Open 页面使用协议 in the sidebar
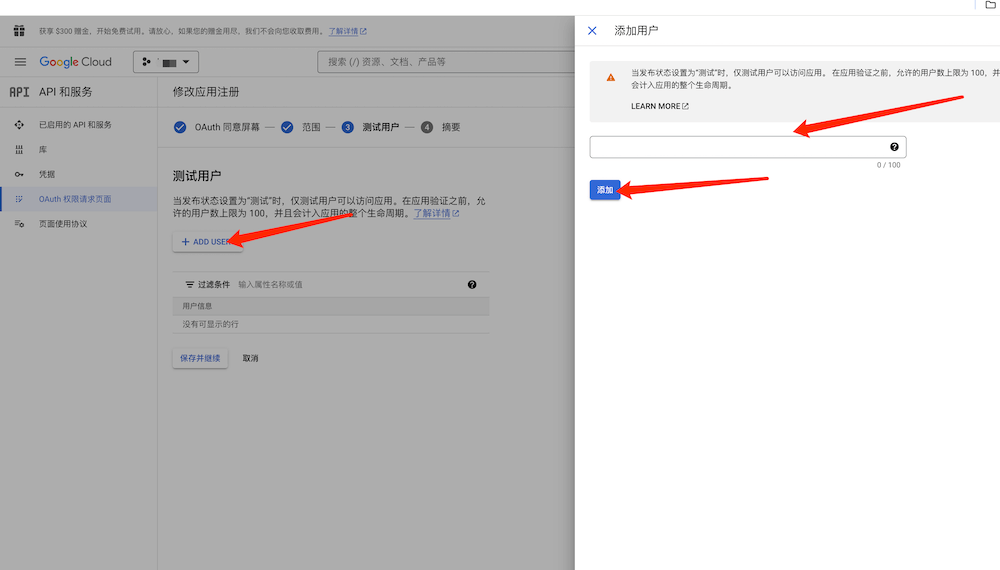Screen dimensions: 1000x570 [63, 224]
